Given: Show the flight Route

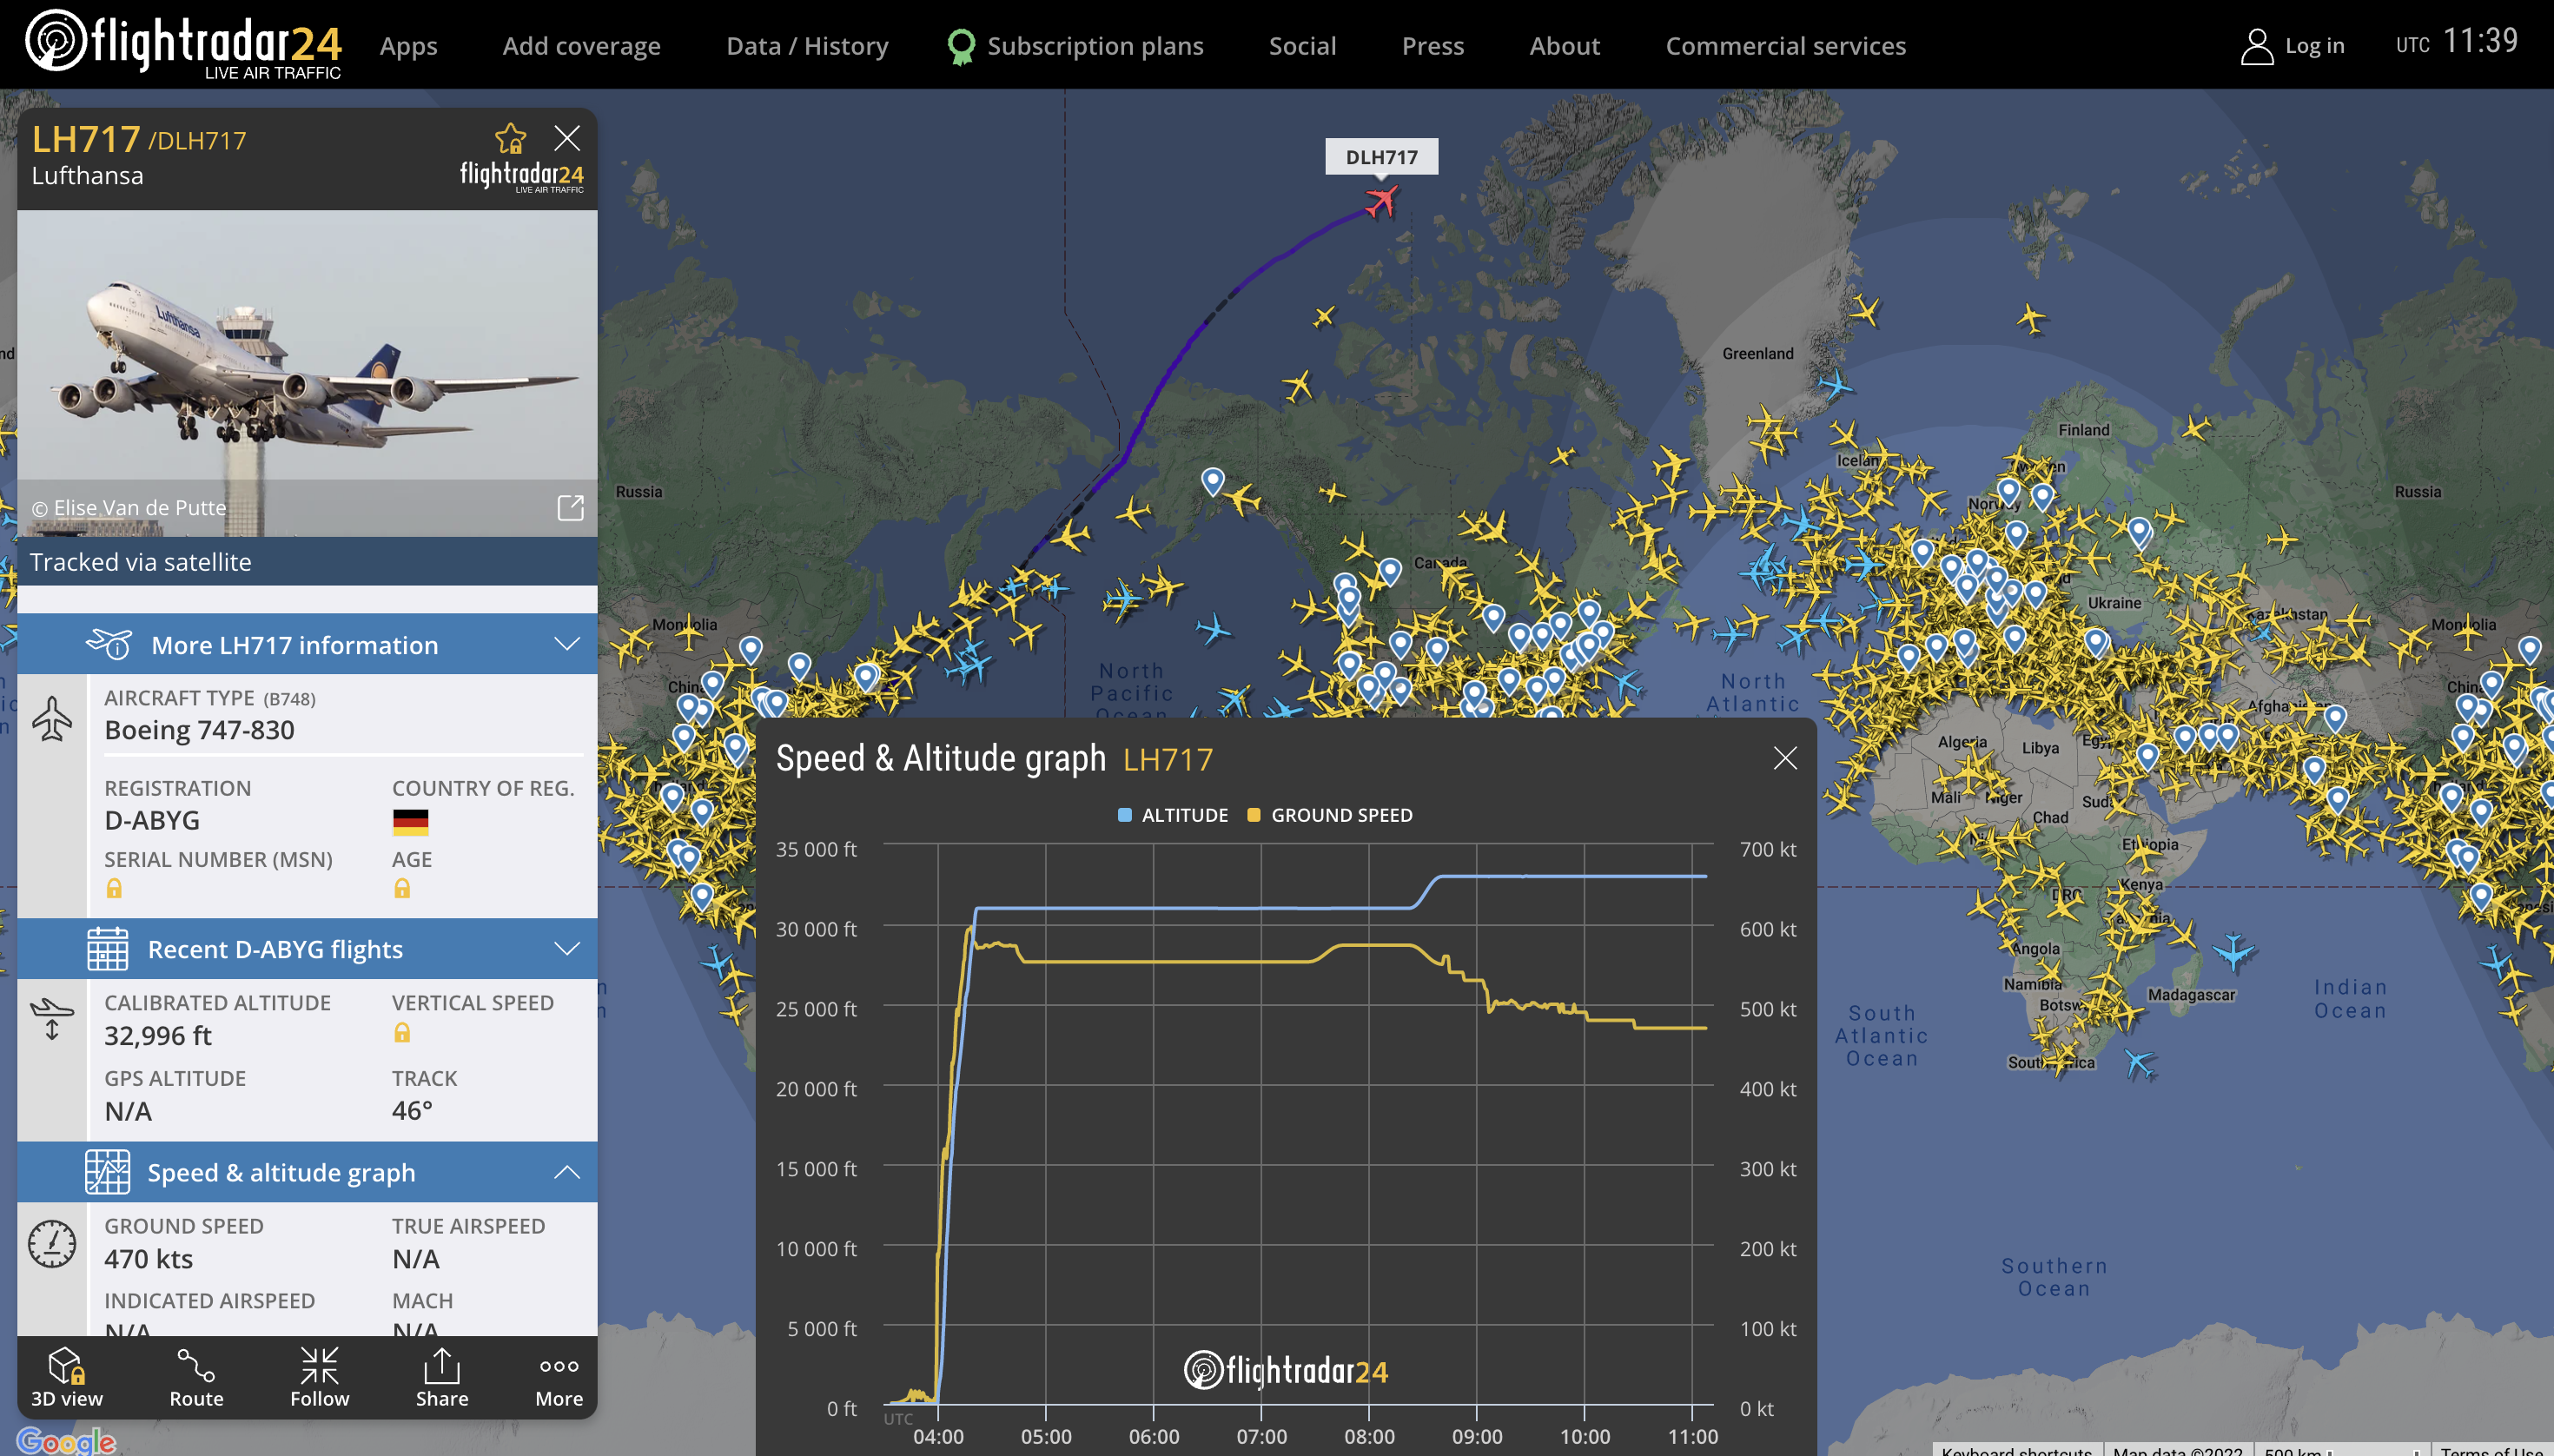Looking at the screenshot, I should (196, 1378).
